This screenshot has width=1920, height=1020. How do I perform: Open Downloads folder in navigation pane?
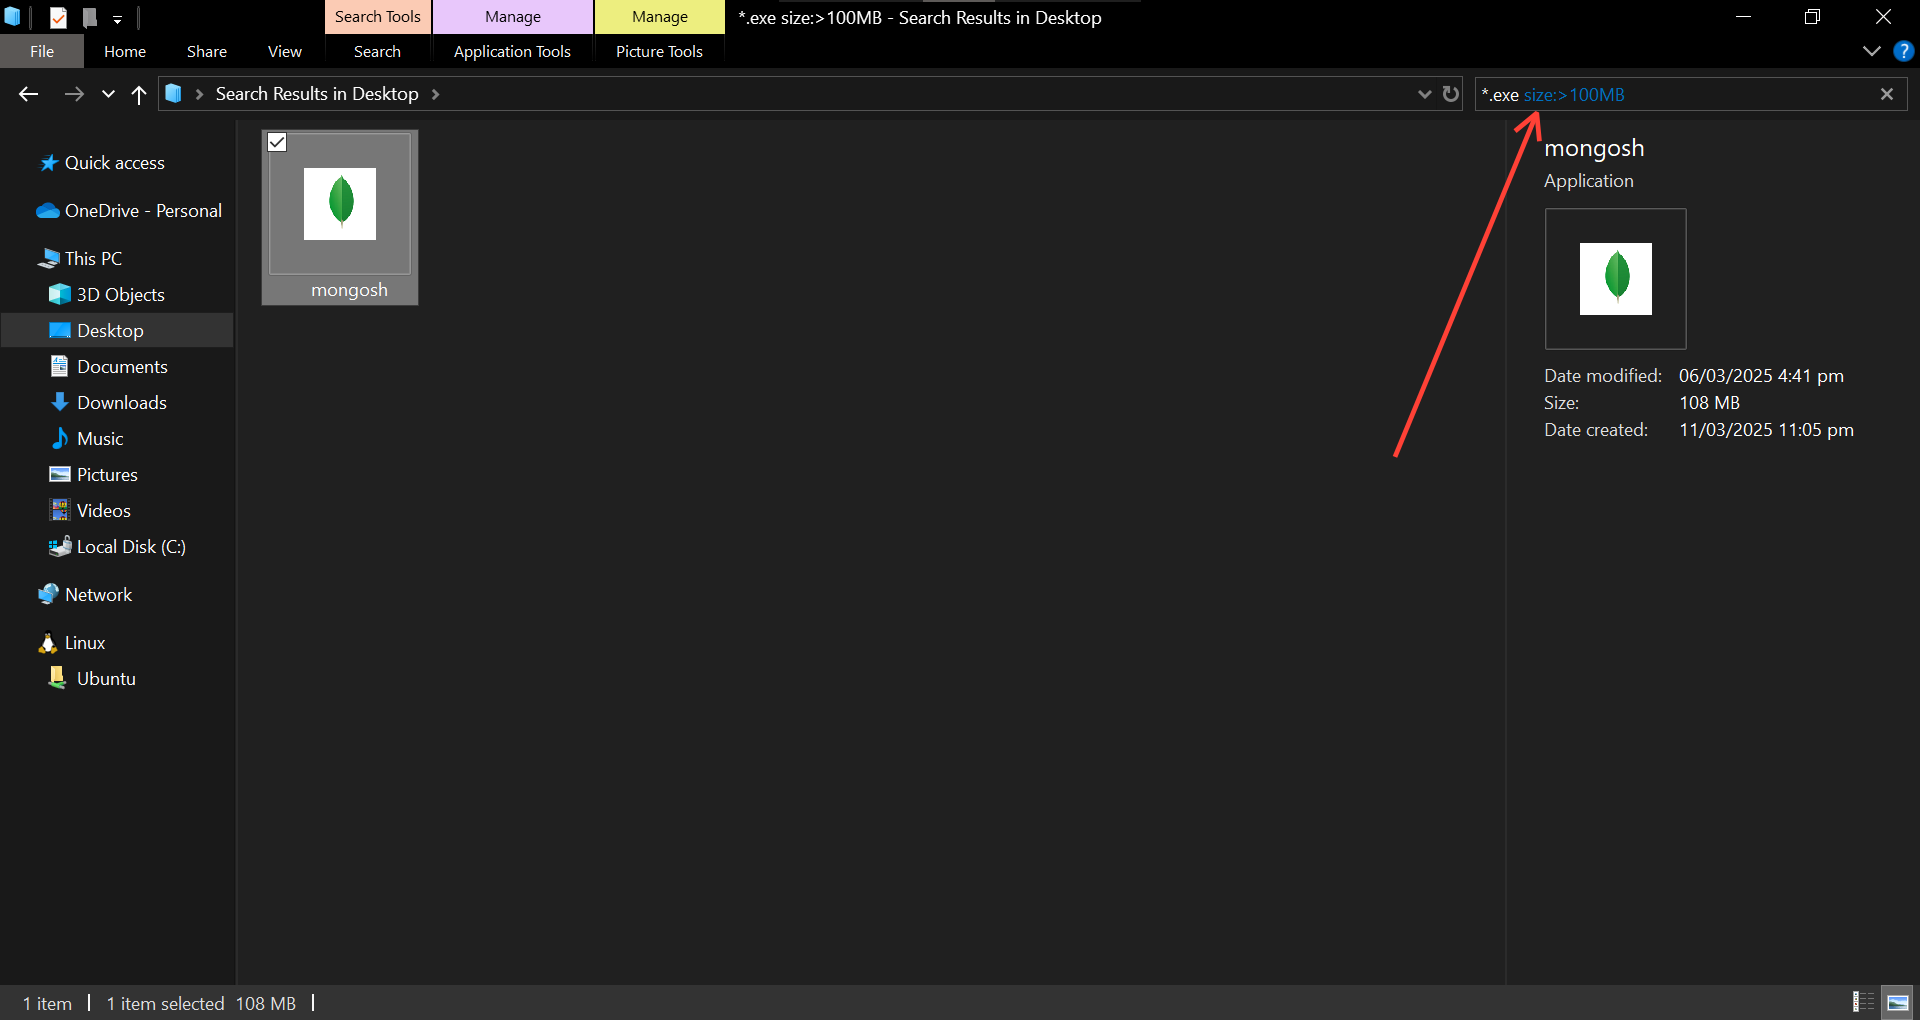coord(122,403)
